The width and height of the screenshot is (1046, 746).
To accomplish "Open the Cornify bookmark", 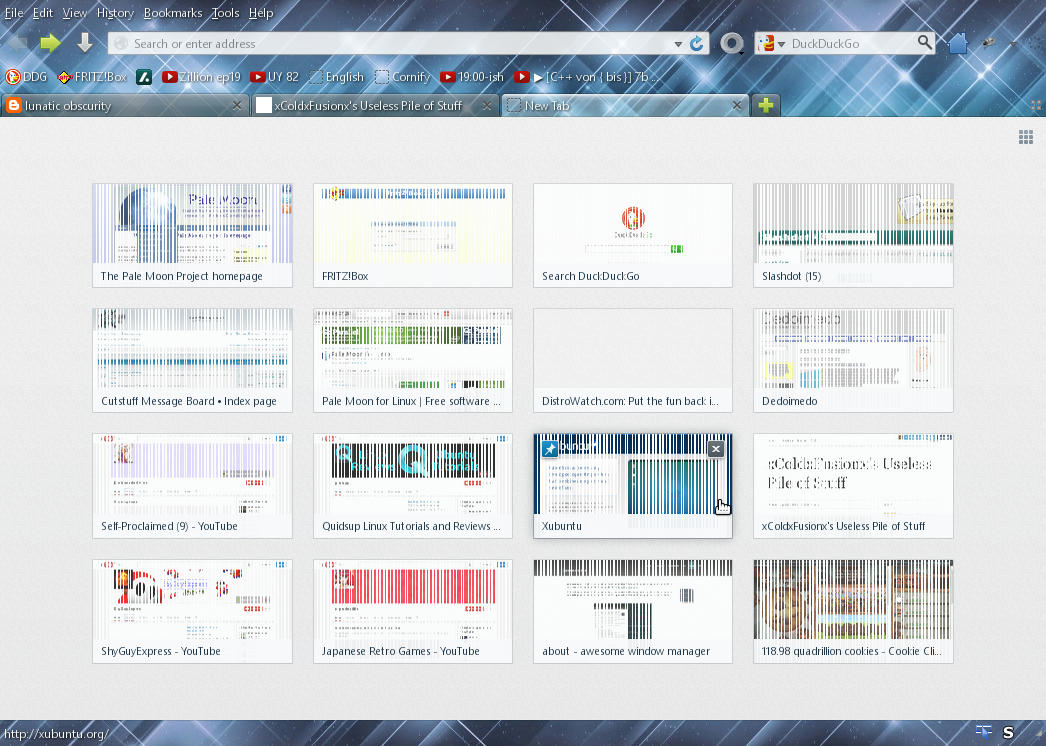I will [x=402, y=77].
